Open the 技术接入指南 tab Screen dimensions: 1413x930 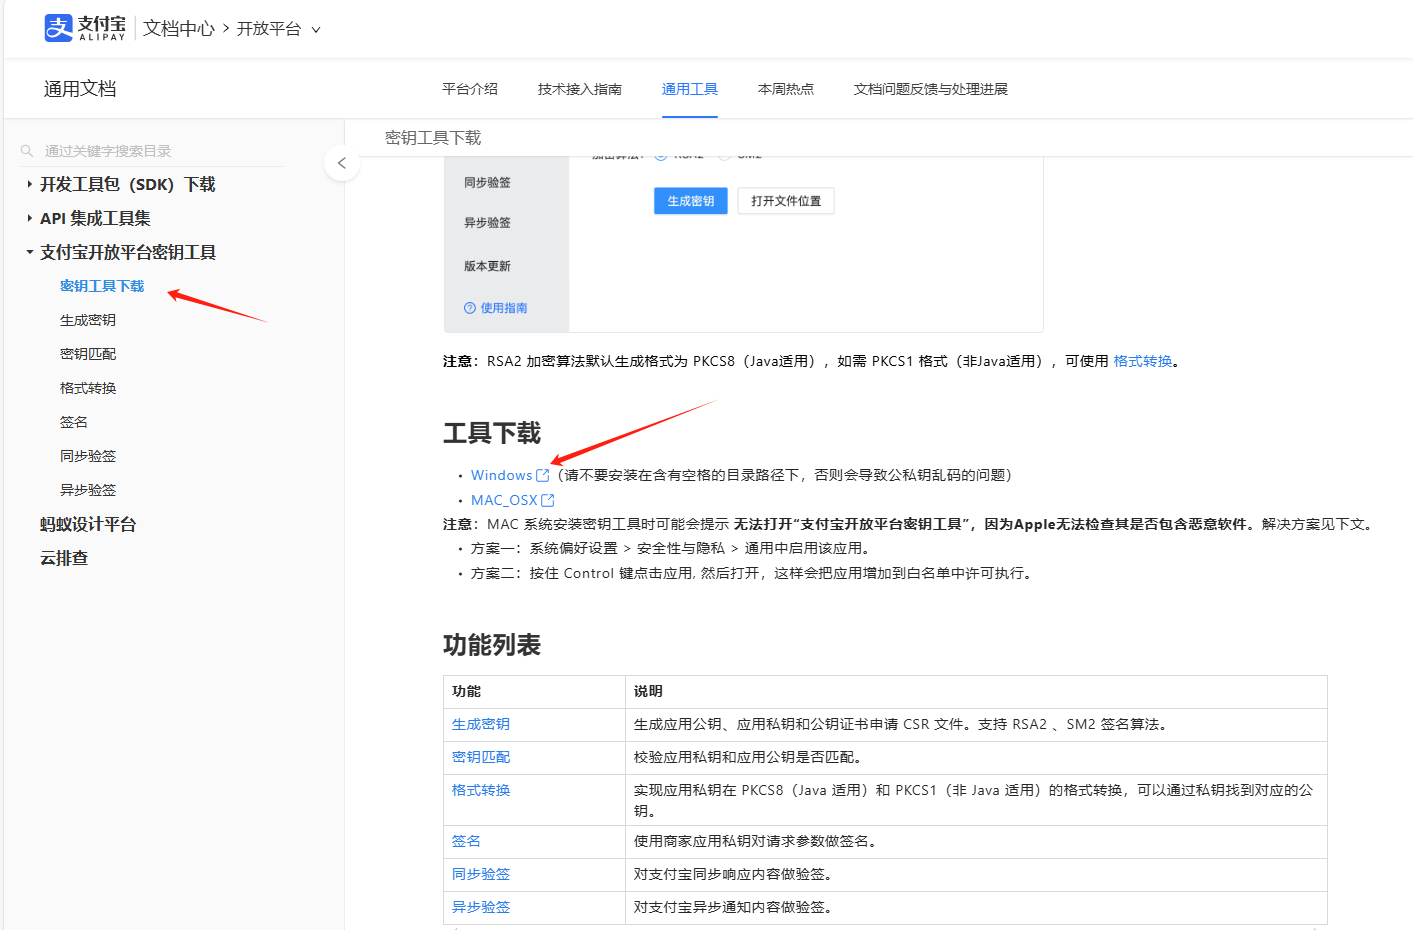pos(580,89)
